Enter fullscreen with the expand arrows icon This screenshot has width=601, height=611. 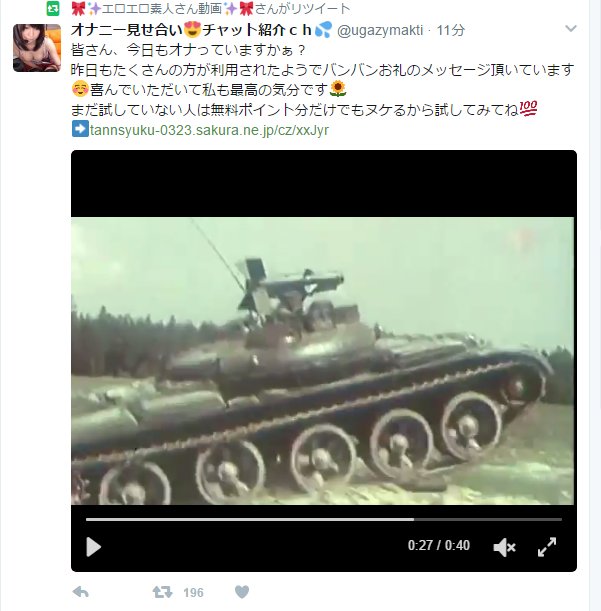click(547, 547)
